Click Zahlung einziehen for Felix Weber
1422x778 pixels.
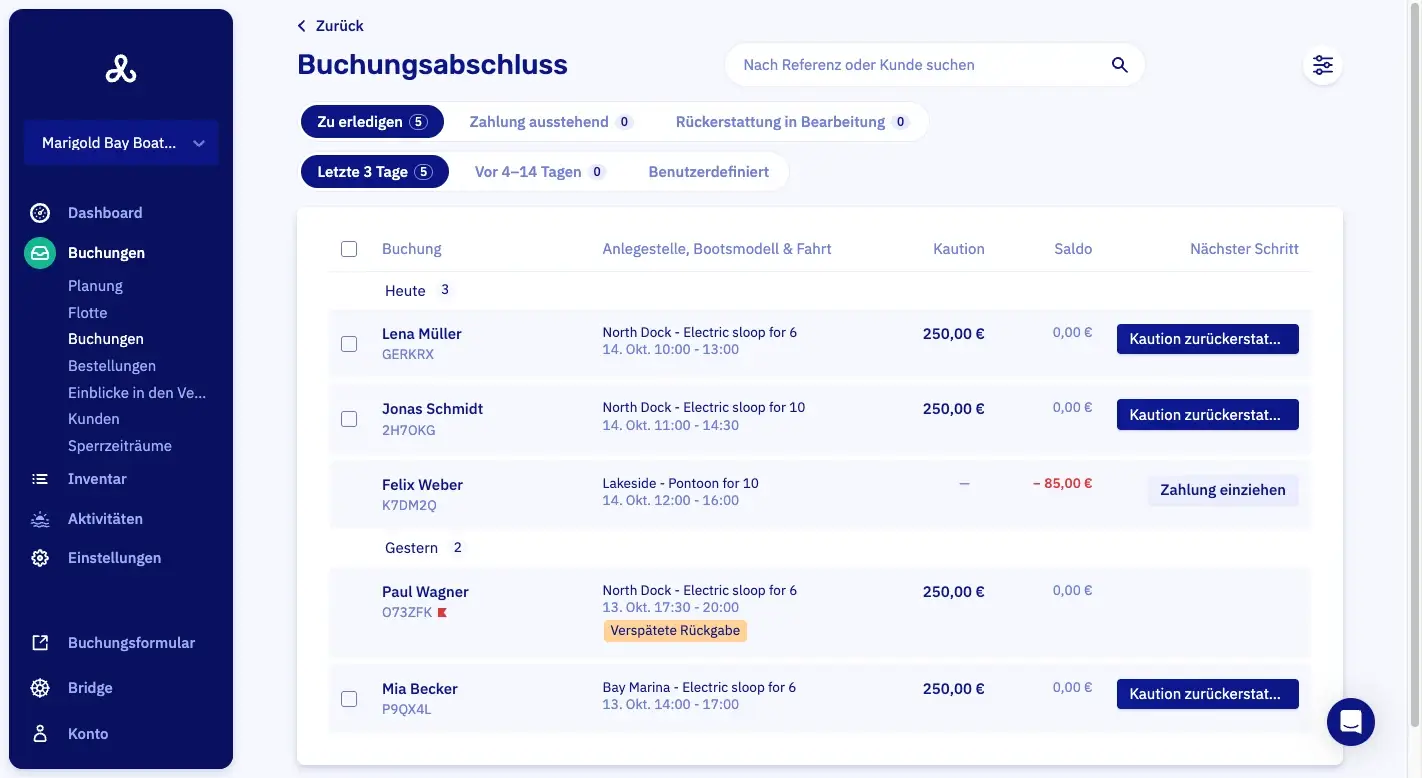[1222, 490]
